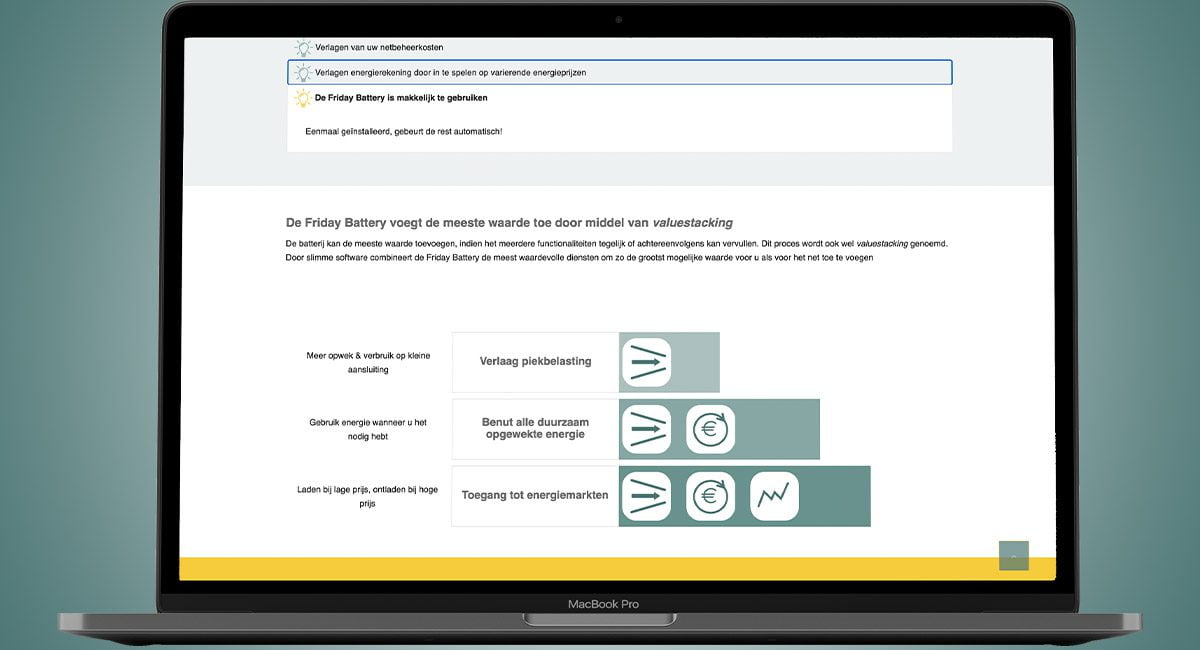This screenshot has height=650, width=1200.
Task: Click the price chart line icon
Action: [x=774, y=496]
